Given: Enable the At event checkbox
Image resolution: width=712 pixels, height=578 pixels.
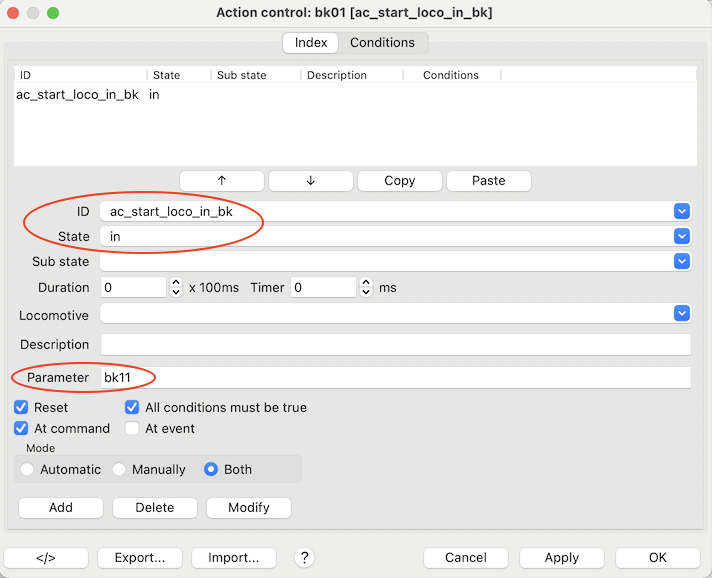Looking at the screenshot, I should click(x=132, y=429).
